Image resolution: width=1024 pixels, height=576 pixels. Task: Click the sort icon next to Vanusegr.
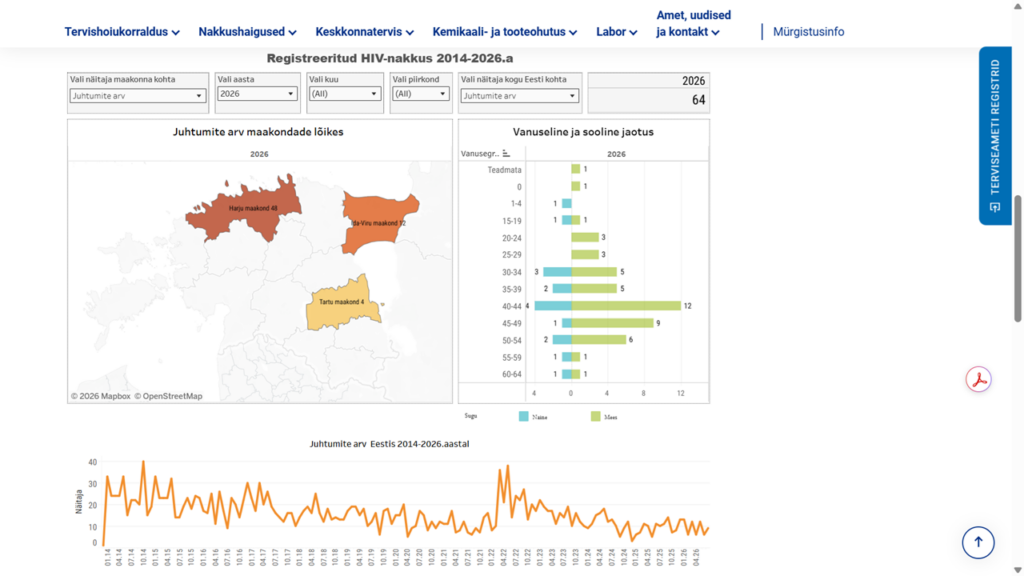[x=506, y=153]
